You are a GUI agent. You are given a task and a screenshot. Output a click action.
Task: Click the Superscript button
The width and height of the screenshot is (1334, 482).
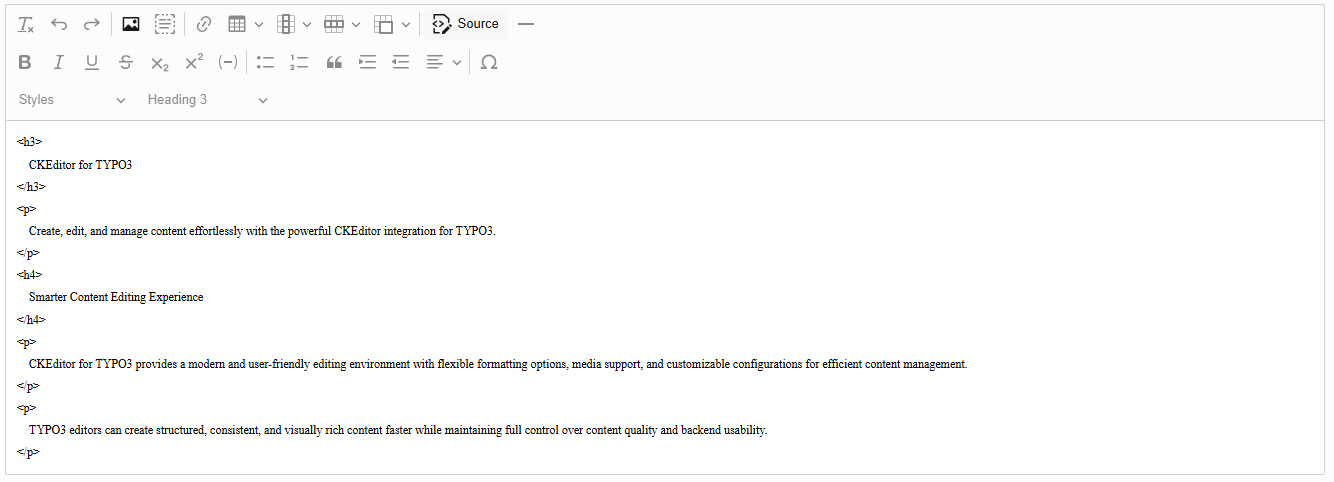[194, 62]
